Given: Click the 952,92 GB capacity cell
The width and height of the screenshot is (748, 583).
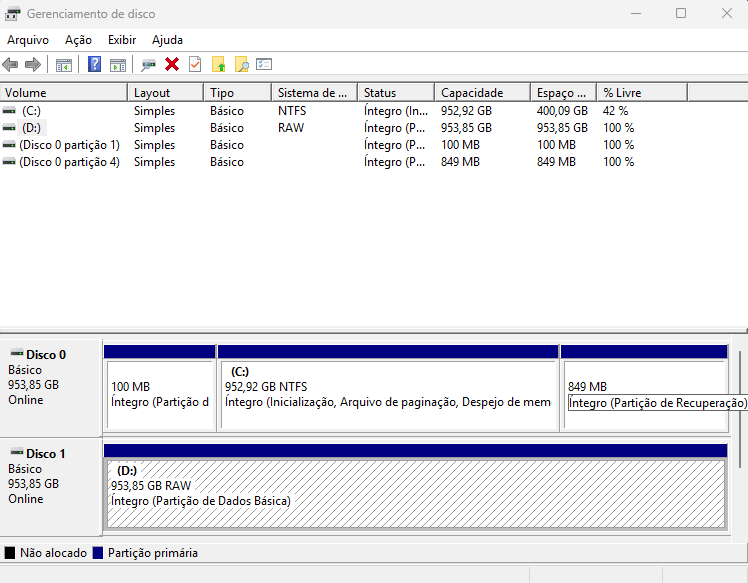Looking at the screenshot, I should coord(466,111).
